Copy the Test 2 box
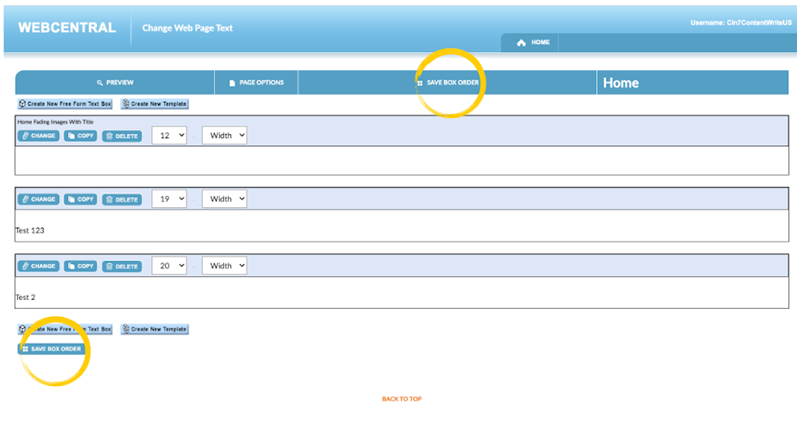 coord(80,266)
